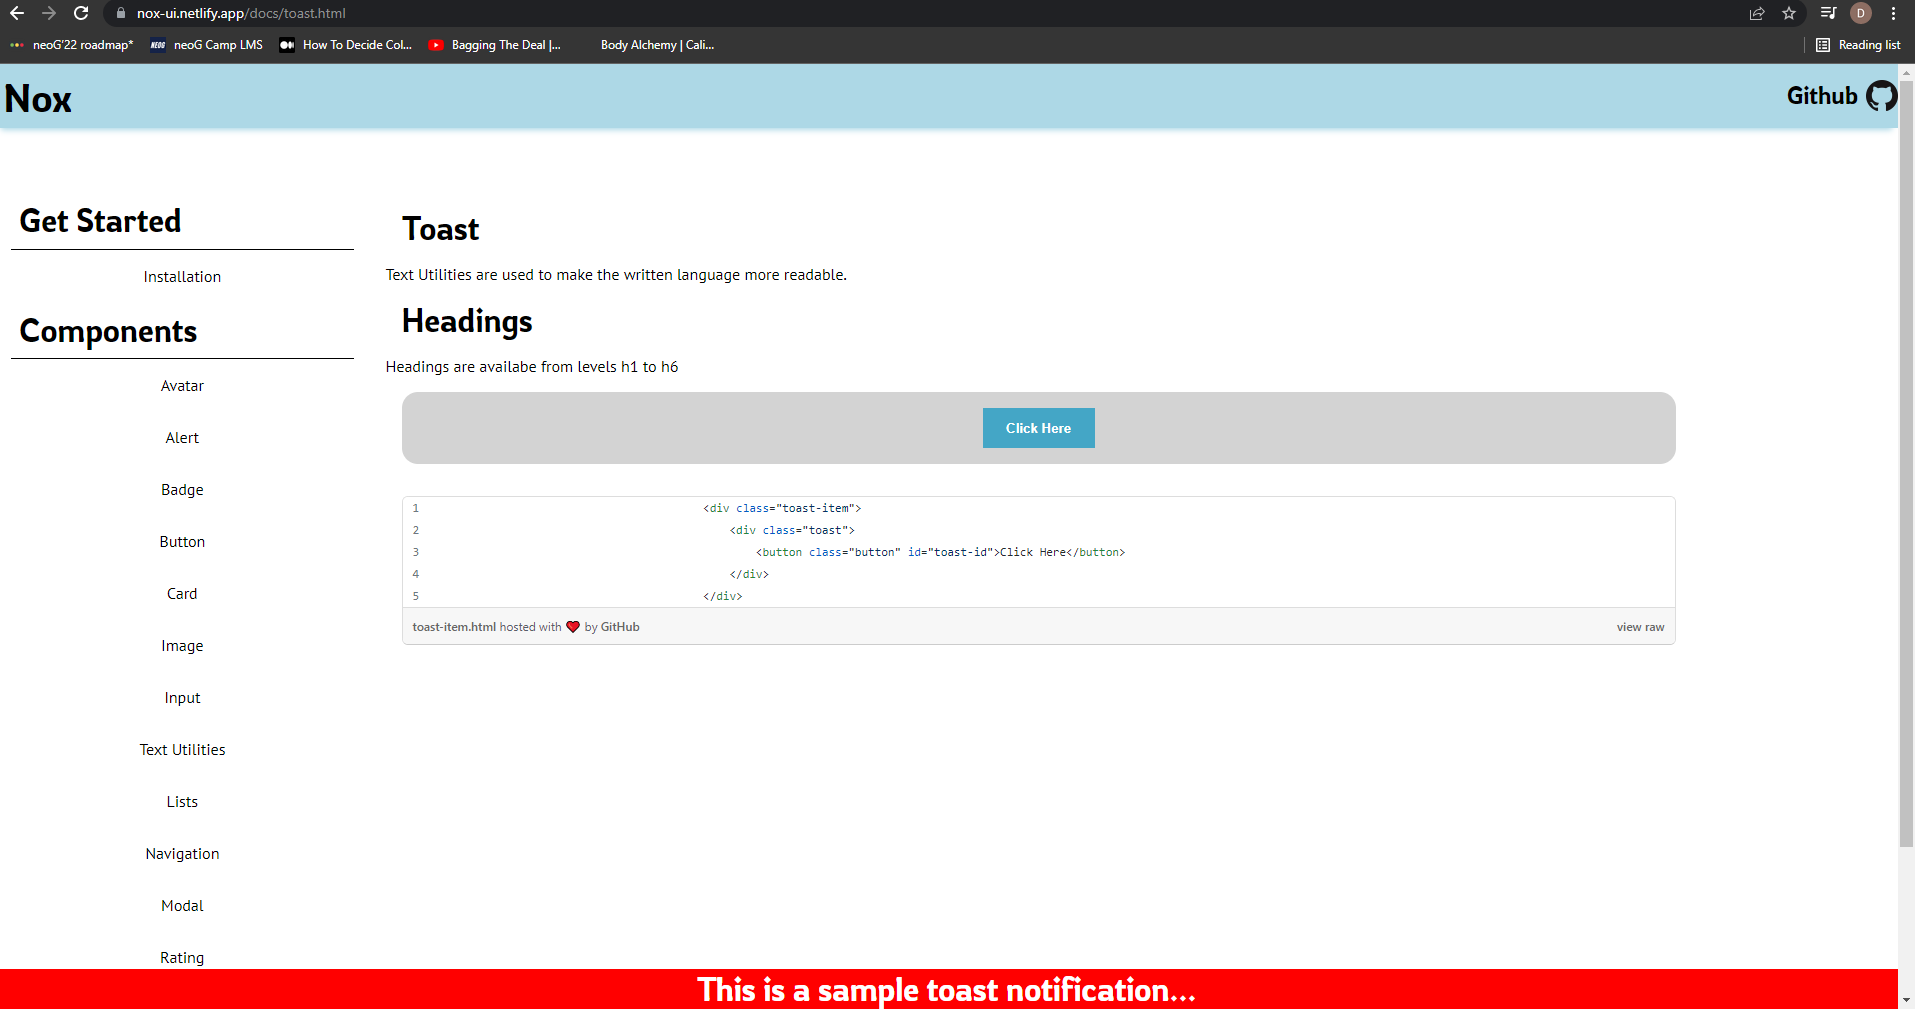Click the page vertical scrollbar
Screen dimensions: 1915x1009
pyautogui.click(x=1906, y=465)
